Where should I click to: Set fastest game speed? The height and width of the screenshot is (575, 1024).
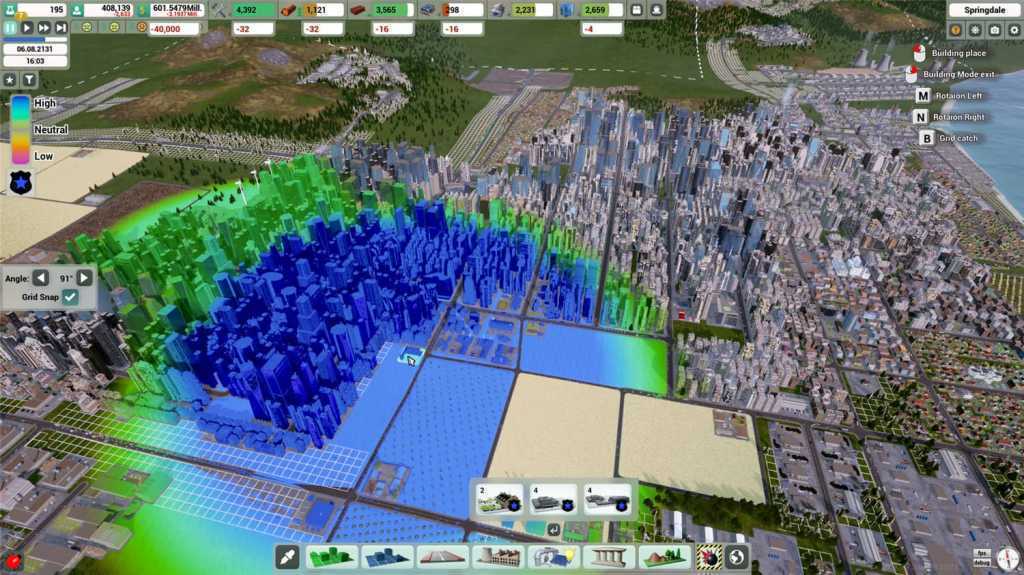(x=61, y=28)
